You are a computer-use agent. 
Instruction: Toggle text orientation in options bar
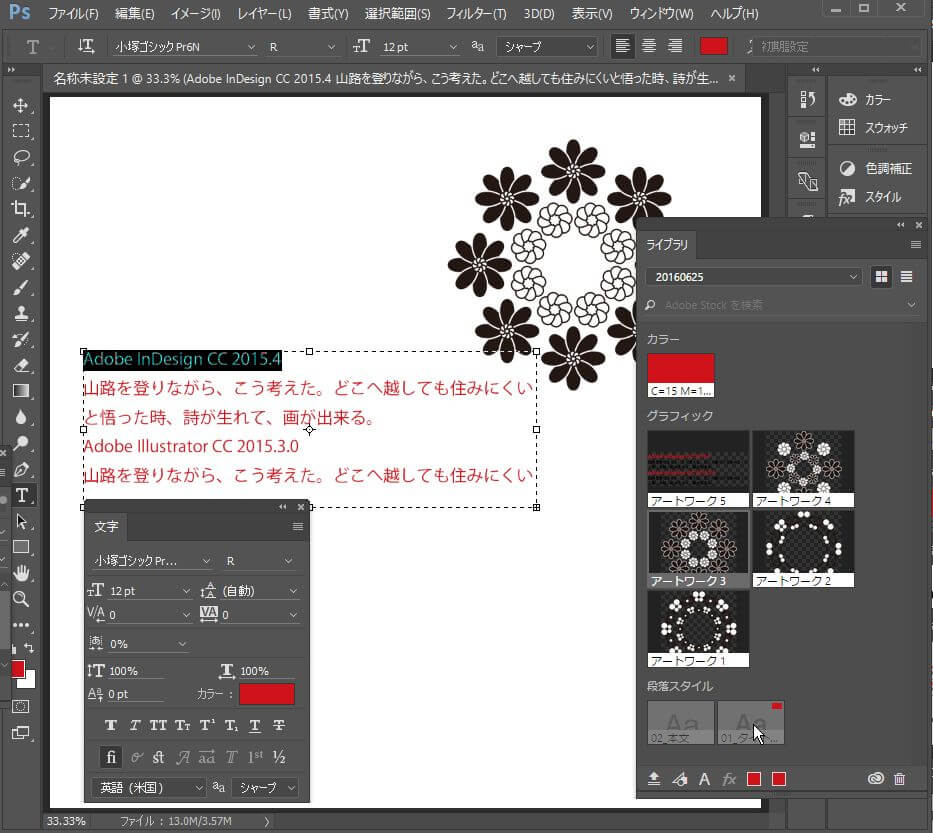(86, 46)
